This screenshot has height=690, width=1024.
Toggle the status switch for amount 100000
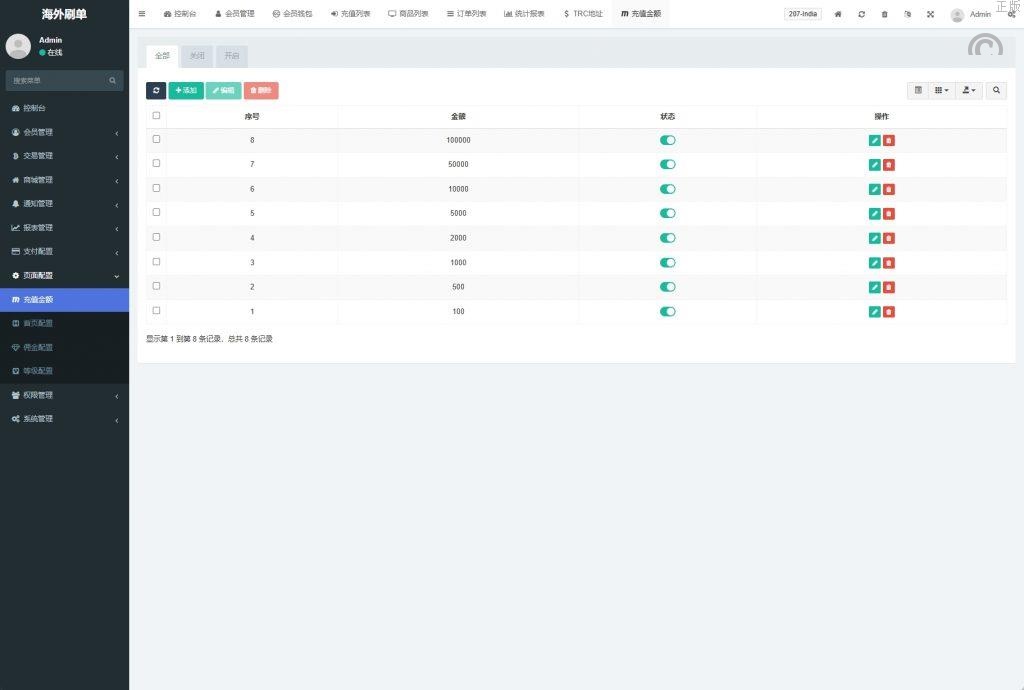(668, 140)
